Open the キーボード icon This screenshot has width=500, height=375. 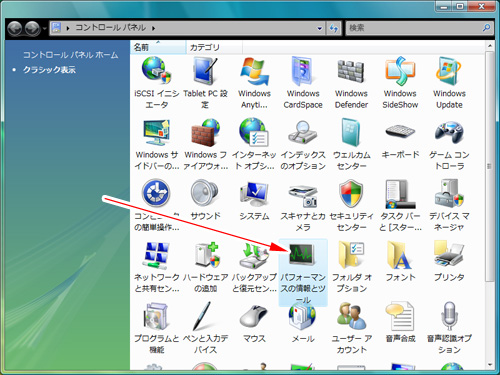(400, 132)
